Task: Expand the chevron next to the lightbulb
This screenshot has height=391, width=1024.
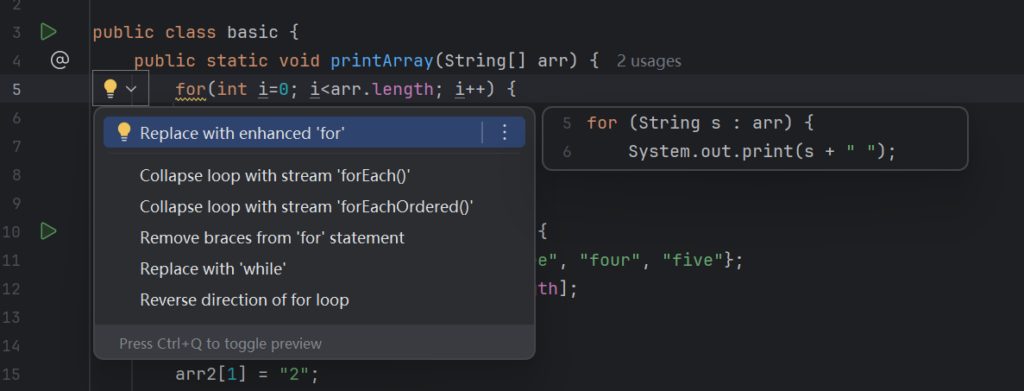Action: click(132, 89)
